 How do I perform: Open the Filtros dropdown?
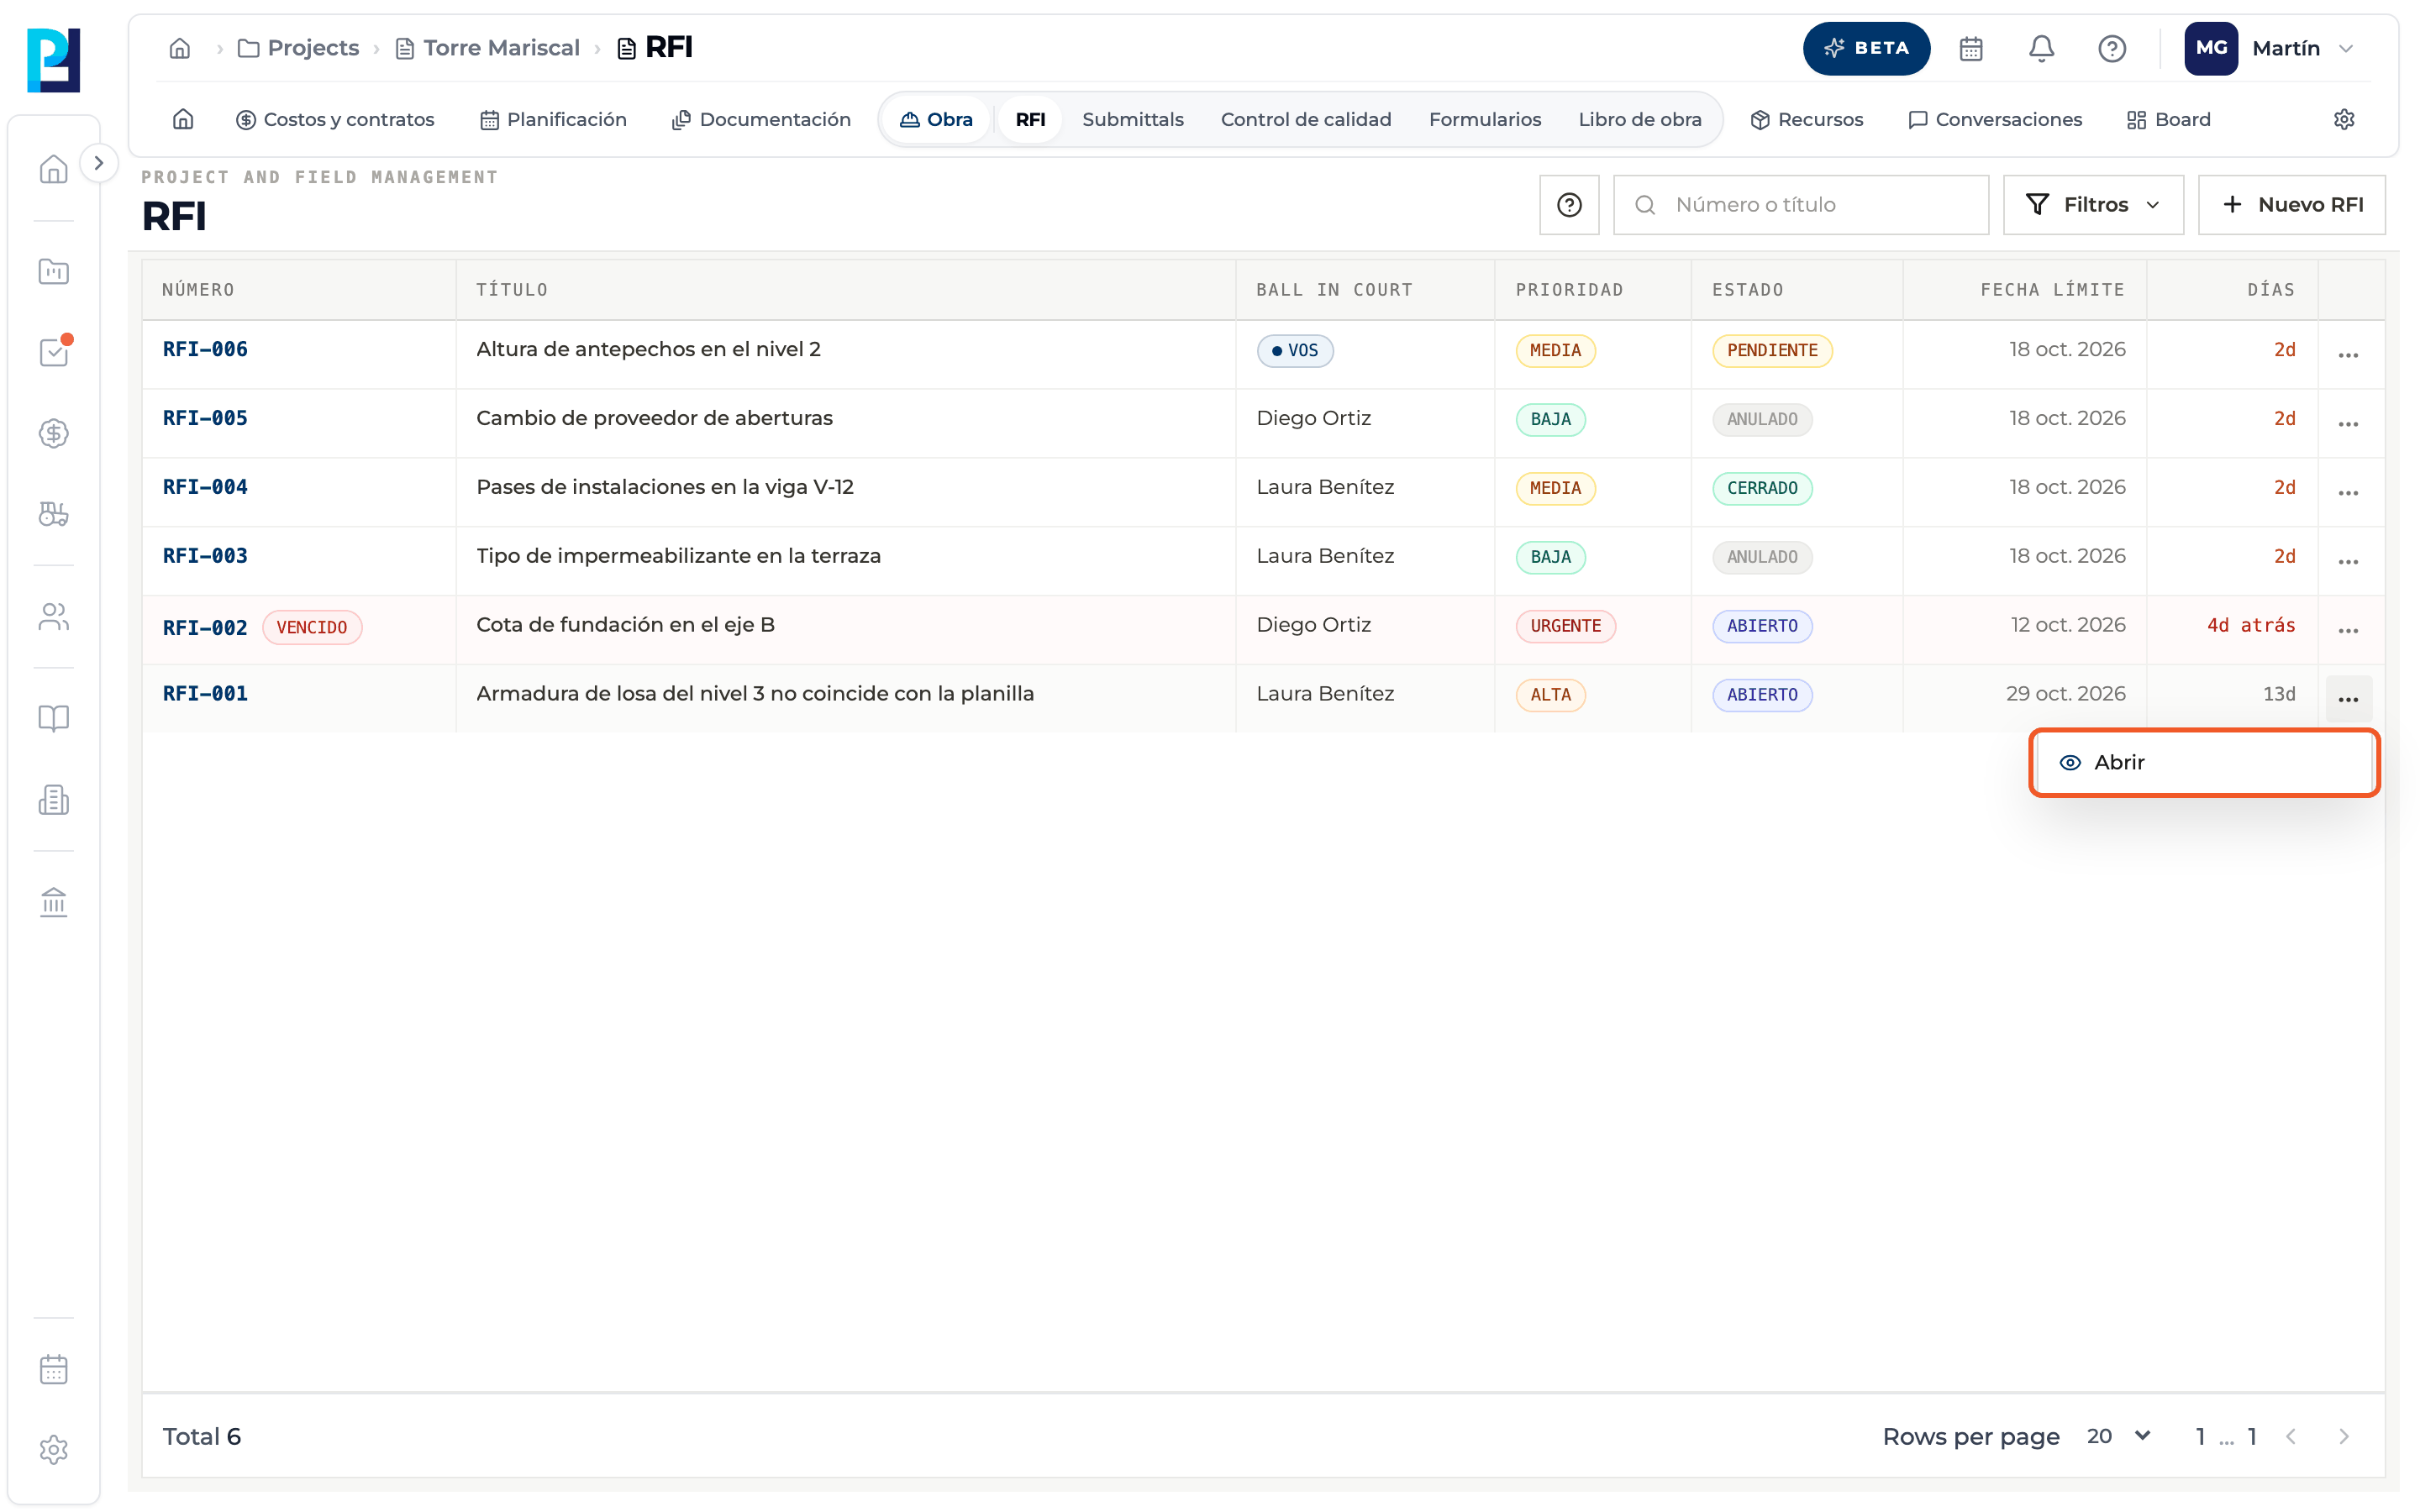2092,205
